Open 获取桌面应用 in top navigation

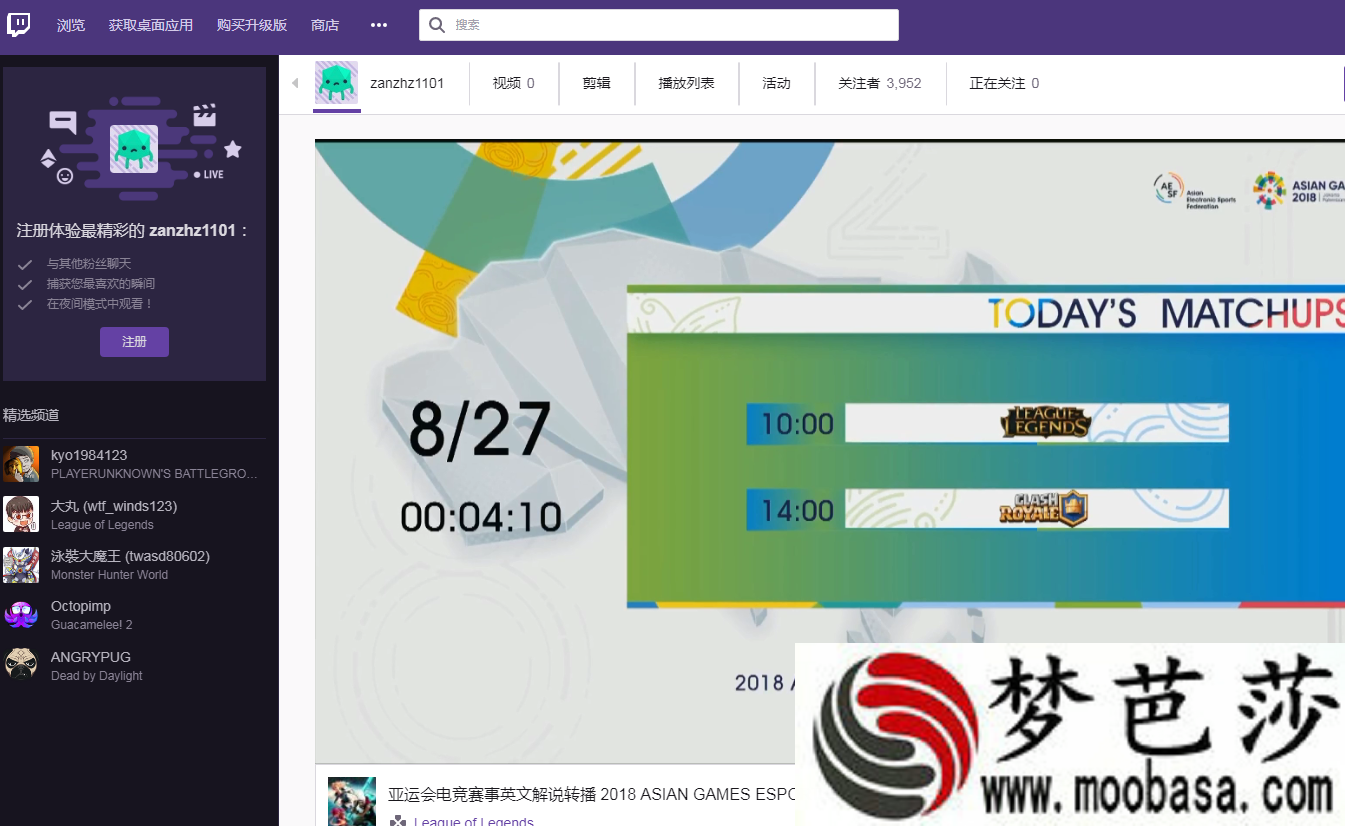(151, 25)
